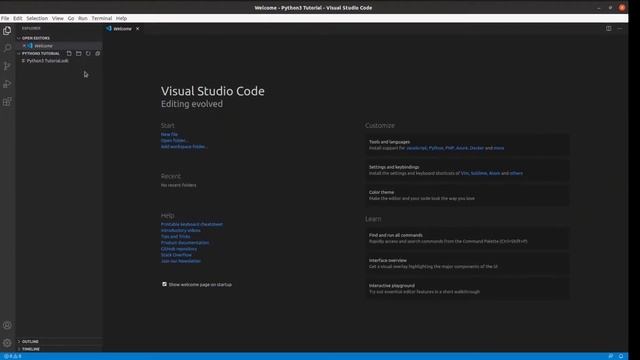Open the Extensions view
This screenshot has width=640, height=360.
[7, 102]
